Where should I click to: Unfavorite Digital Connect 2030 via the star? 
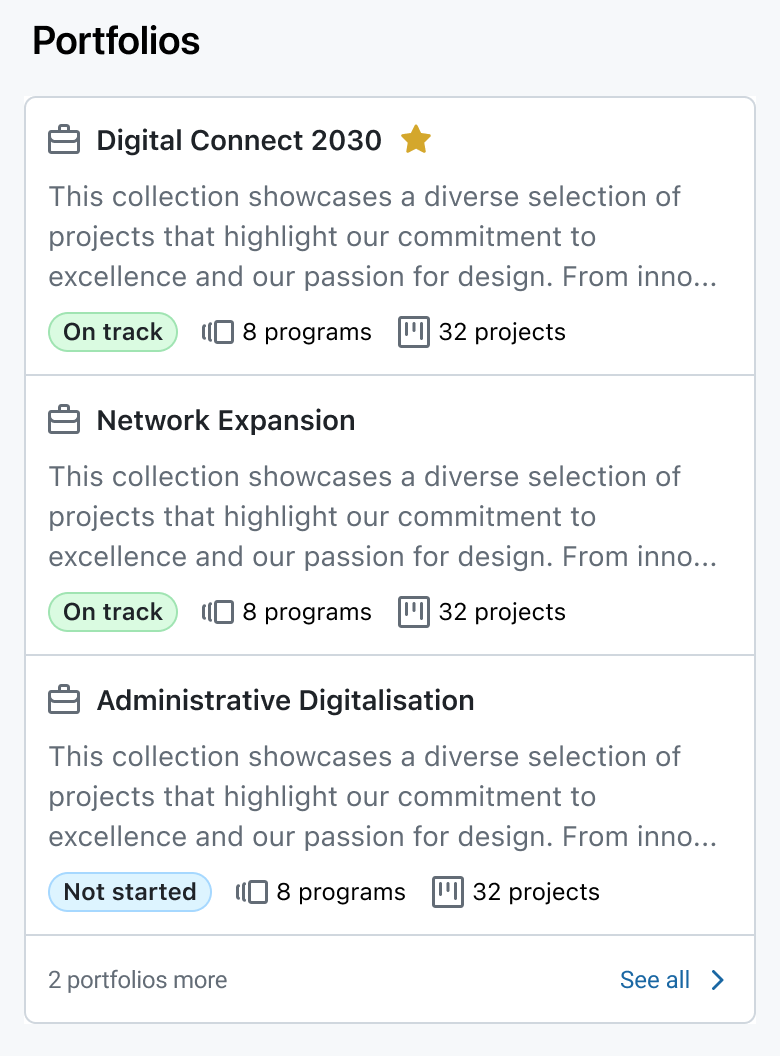point(417,139)
